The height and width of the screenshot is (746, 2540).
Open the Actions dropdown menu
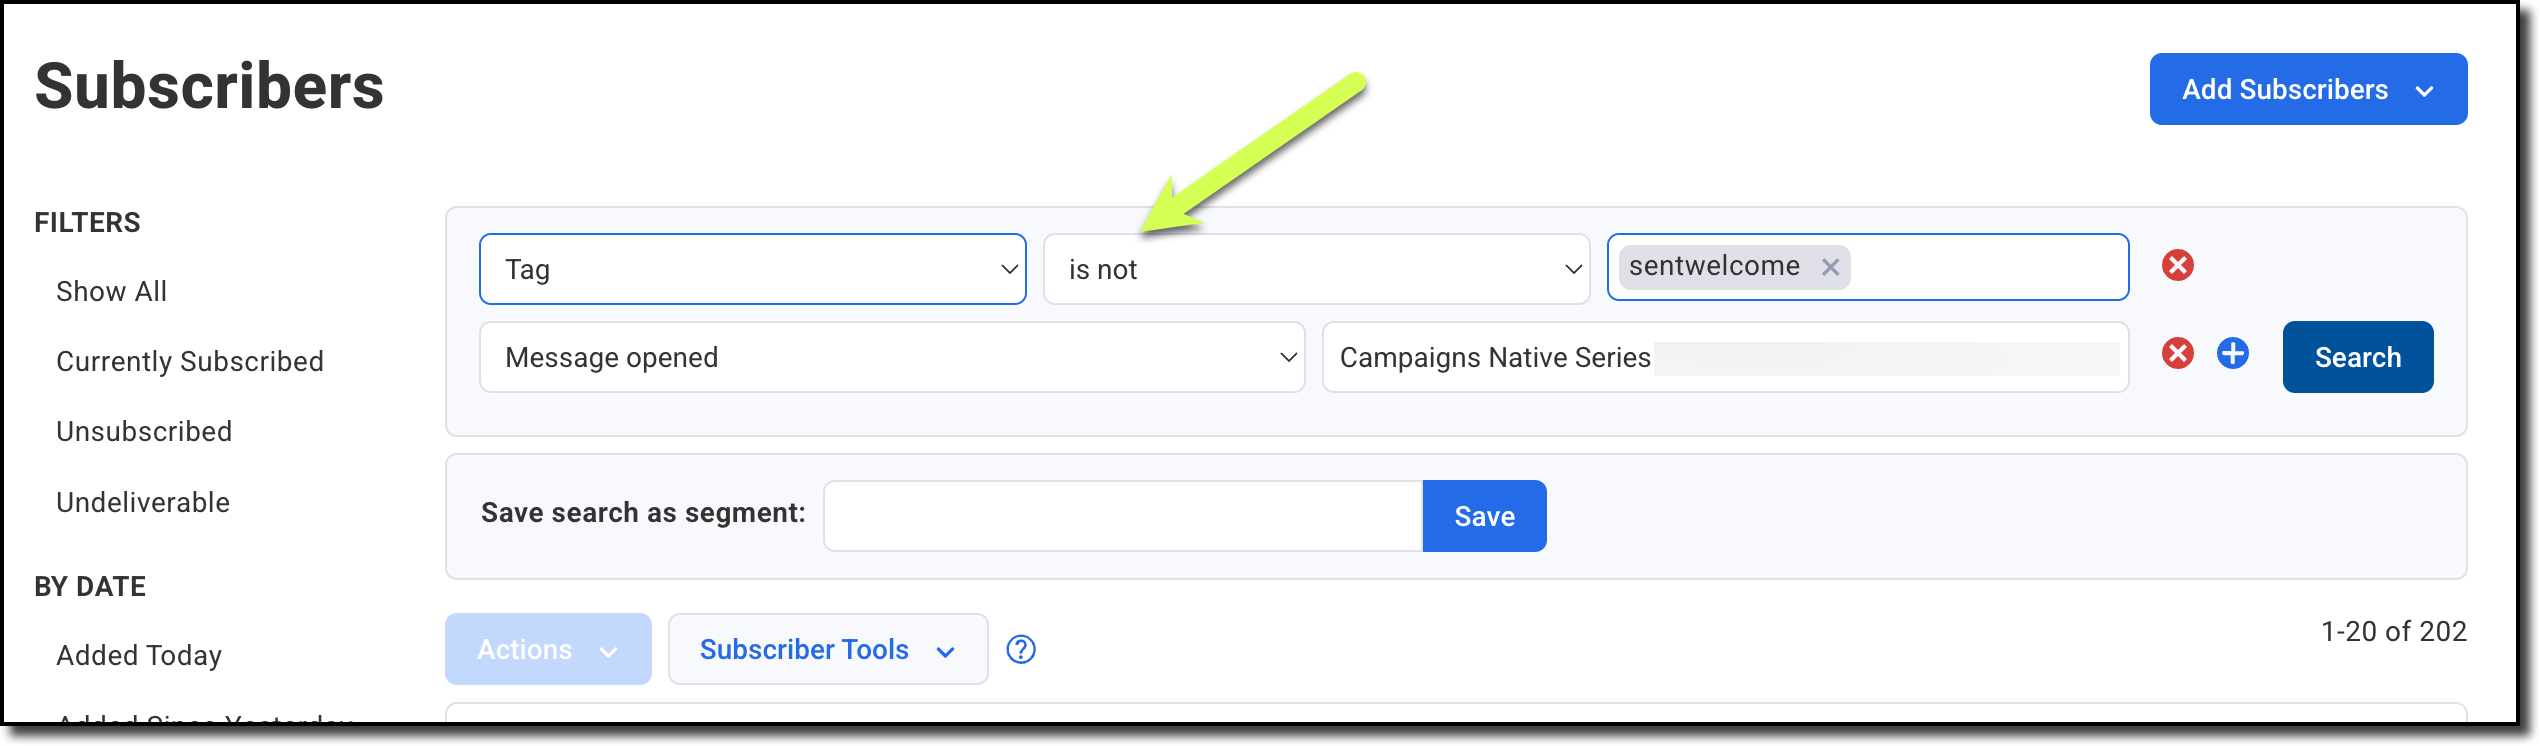click(x=547, y=650)
